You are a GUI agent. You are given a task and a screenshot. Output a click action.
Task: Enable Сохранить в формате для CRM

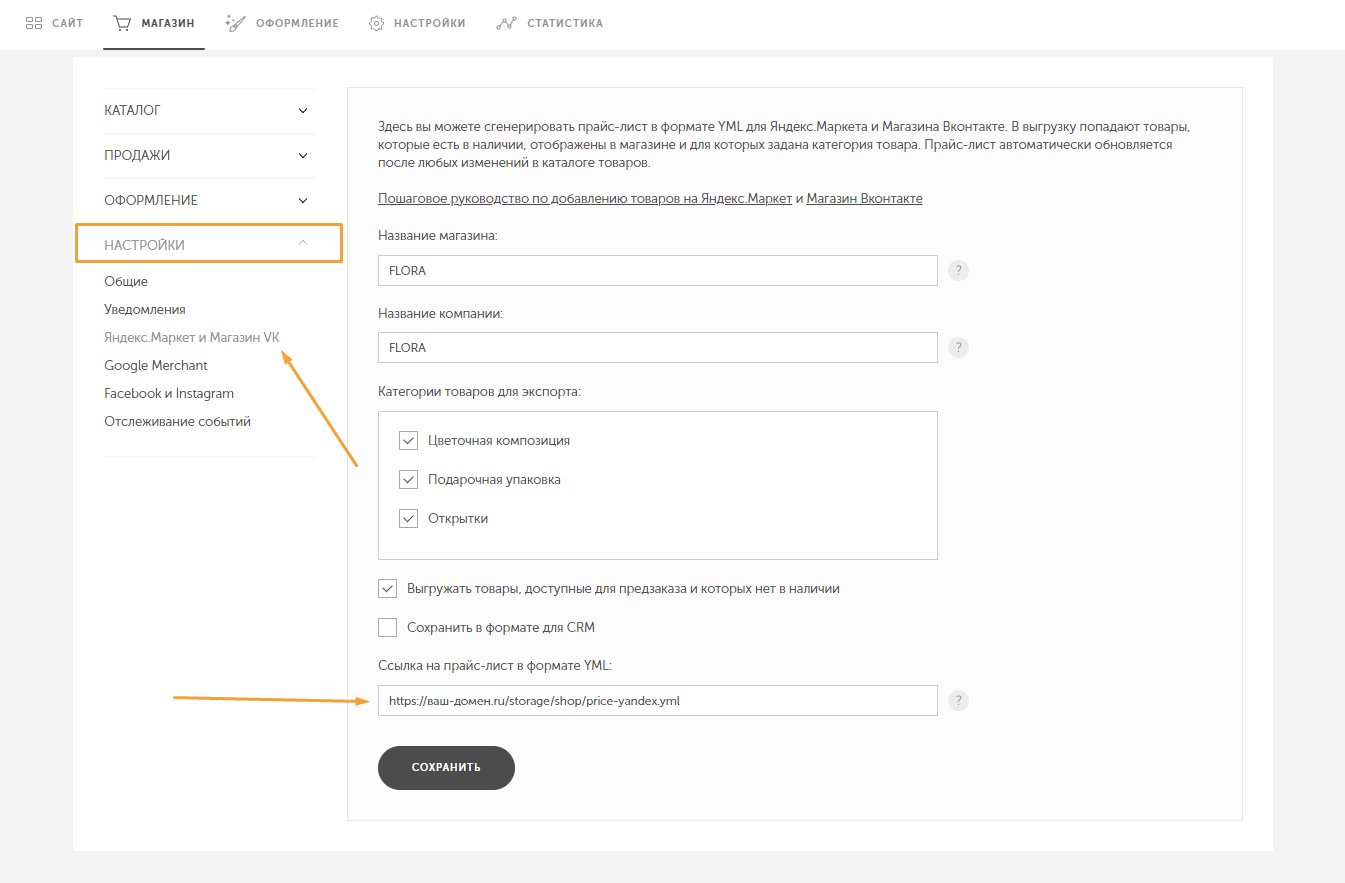pyautogui.click(x=388, y=628)
